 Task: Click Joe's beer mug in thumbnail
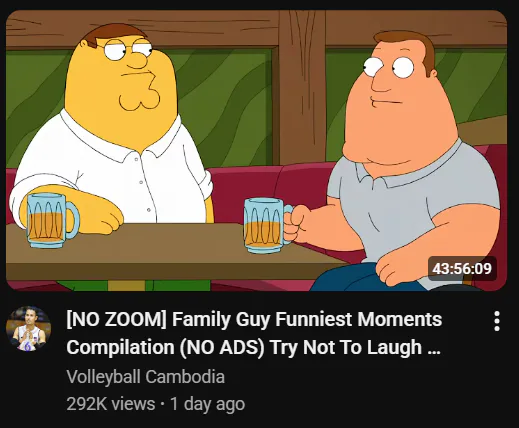coord(267,226)
